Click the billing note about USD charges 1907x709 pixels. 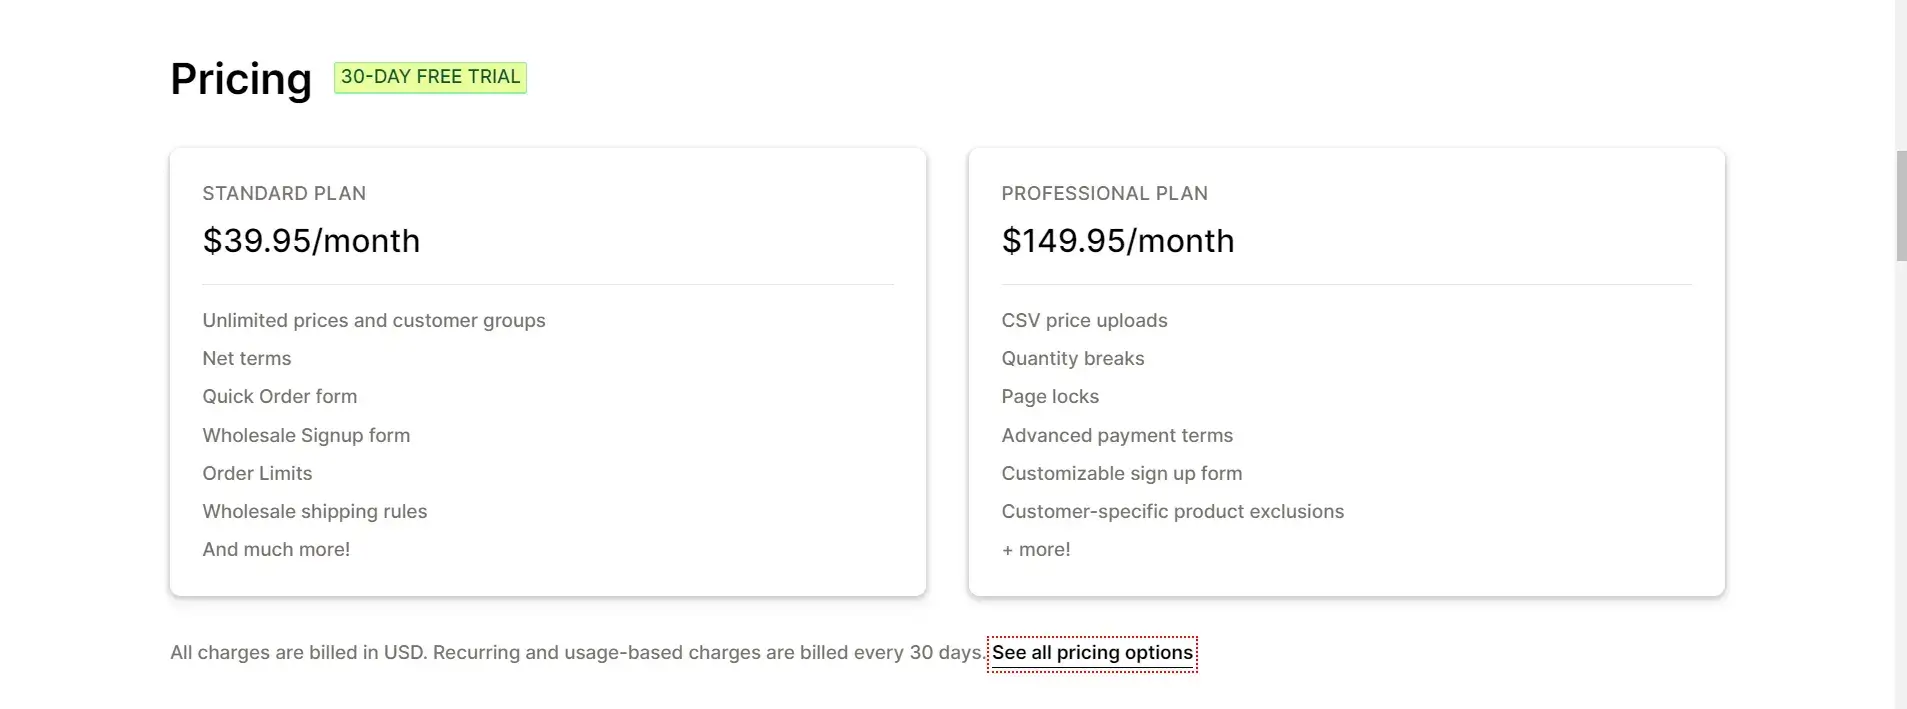(578, 653)
